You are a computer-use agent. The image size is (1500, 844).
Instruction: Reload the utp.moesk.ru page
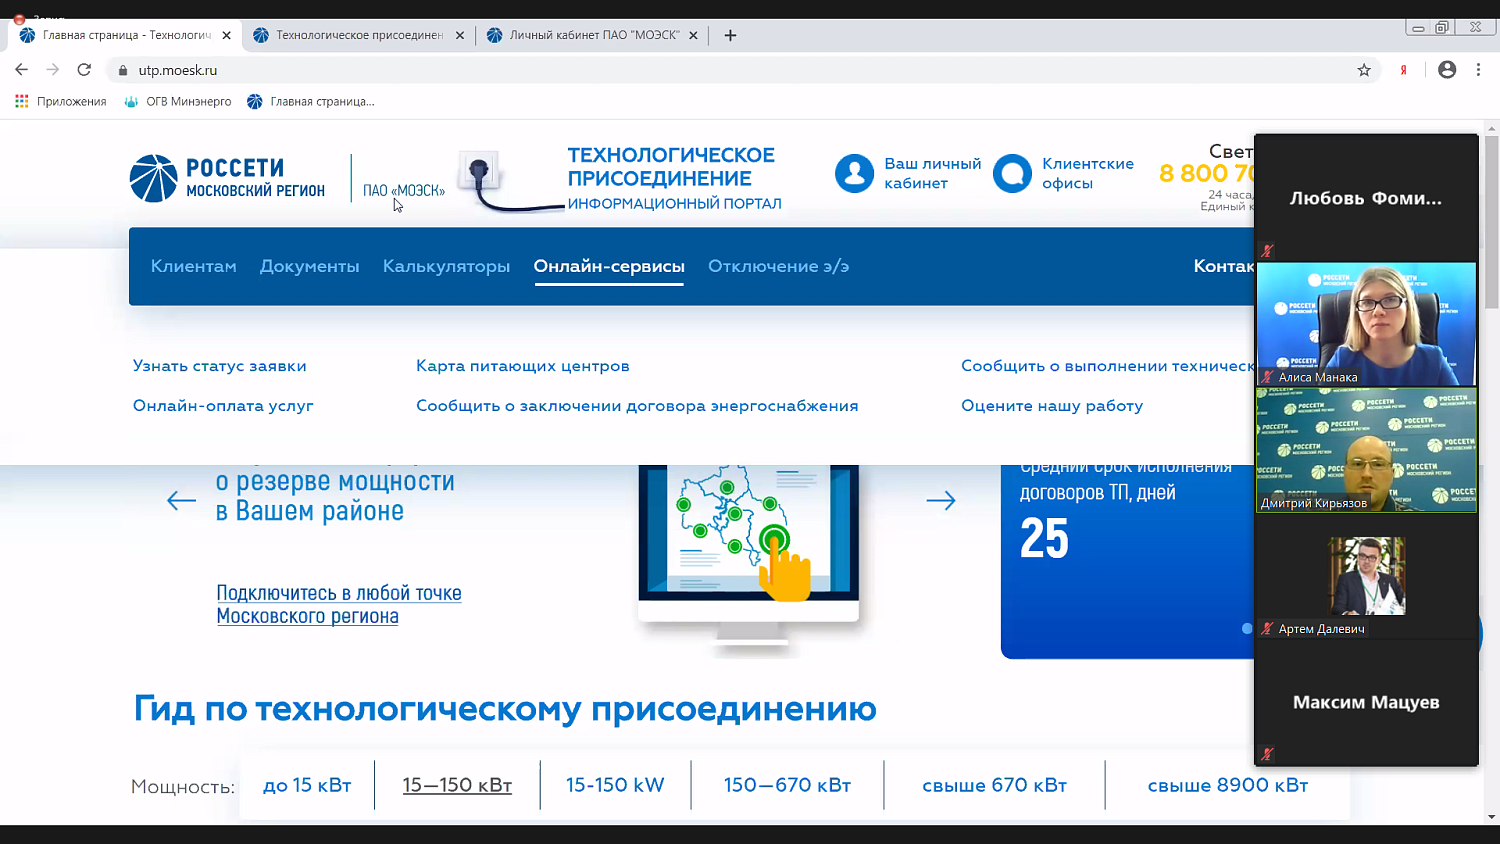point(84,70)
